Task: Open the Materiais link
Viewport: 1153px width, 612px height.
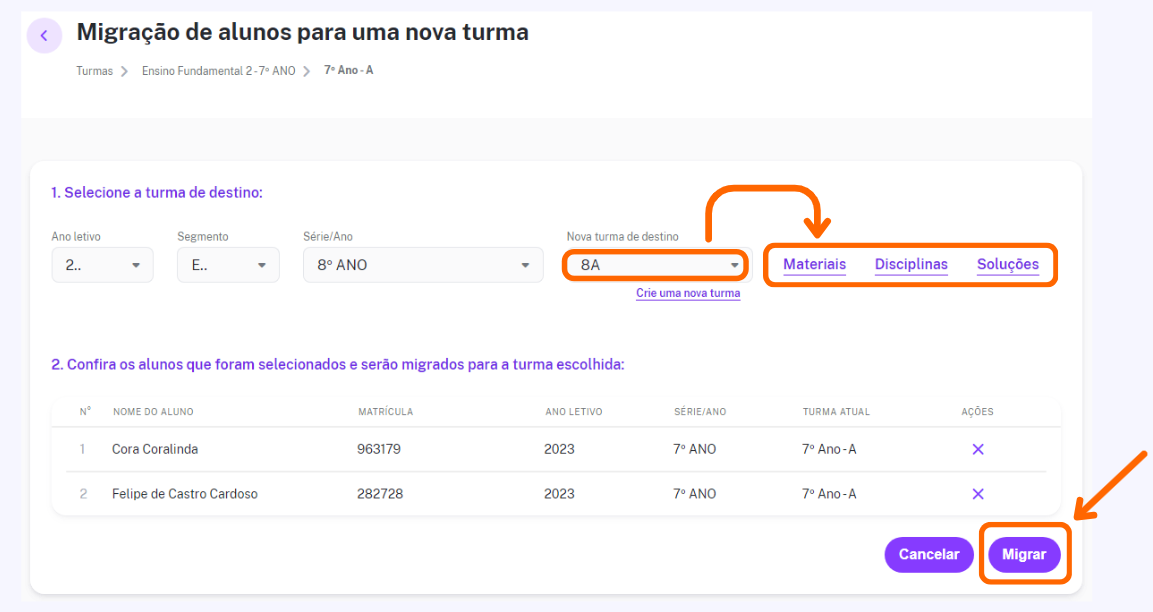Action: pos(814,265)
